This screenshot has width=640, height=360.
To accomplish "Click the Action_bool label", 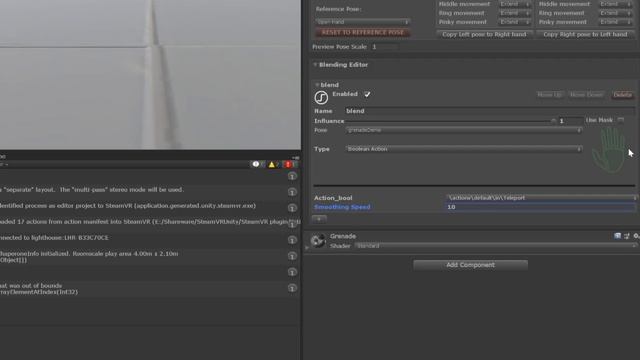I will click(x=333, y=198).
